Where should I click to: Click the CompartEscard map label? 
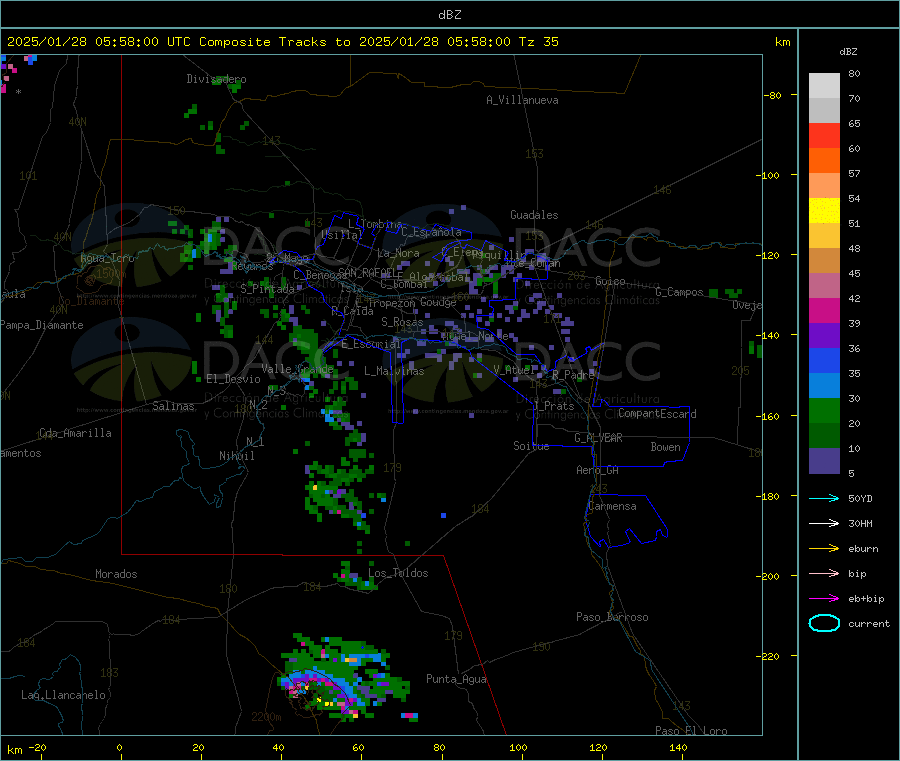(x=657, y=414)
